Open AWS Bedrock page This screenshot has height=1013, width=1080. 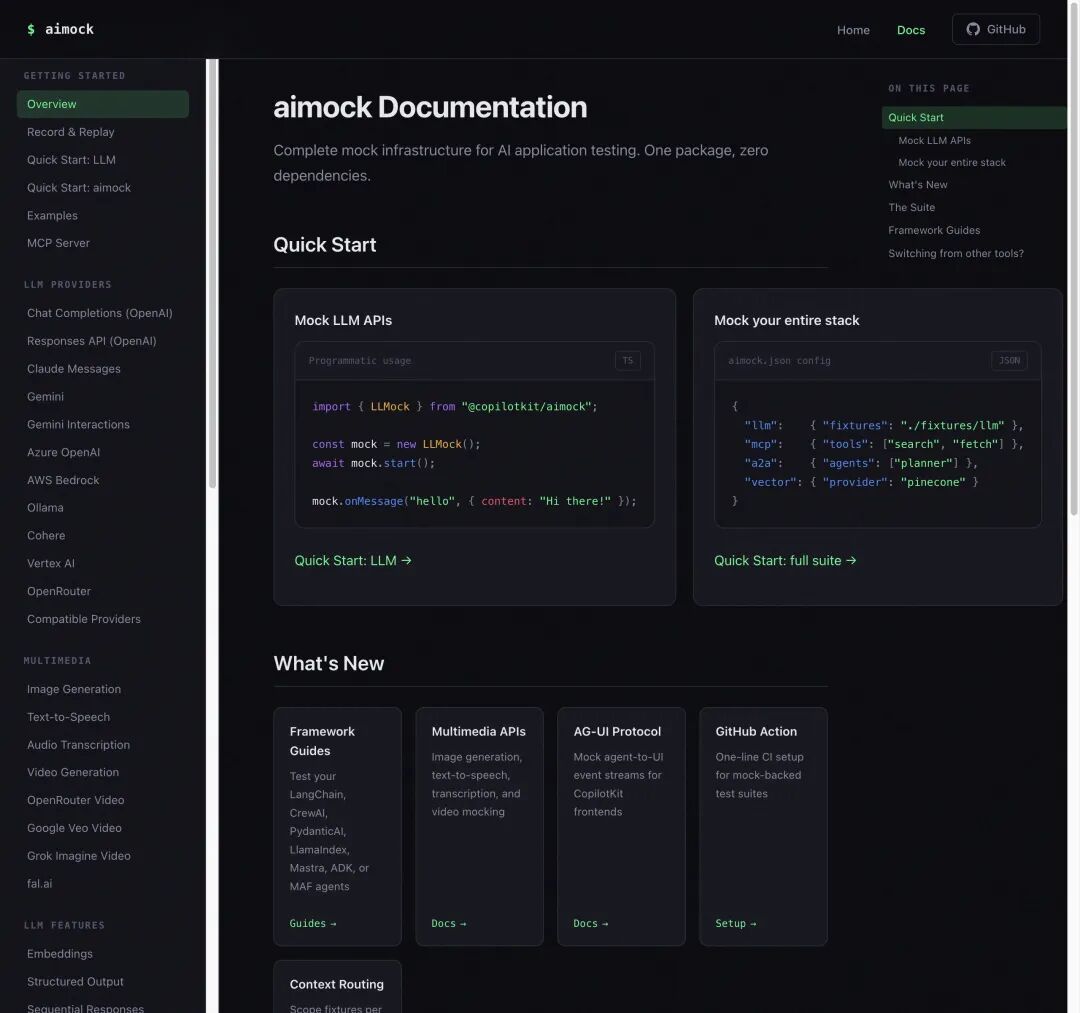point(103,480)
